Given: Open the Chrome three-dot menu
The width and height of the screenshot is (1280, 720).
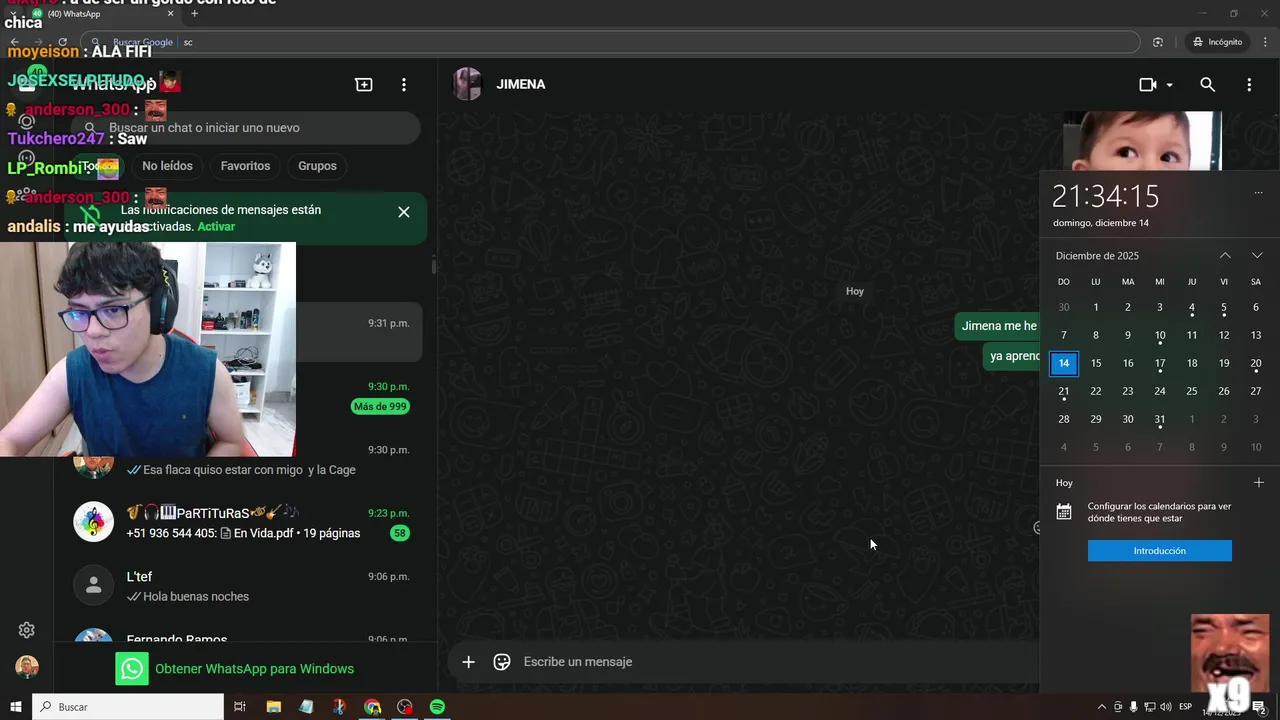Looking at the screenshot, I should 1266,42.
